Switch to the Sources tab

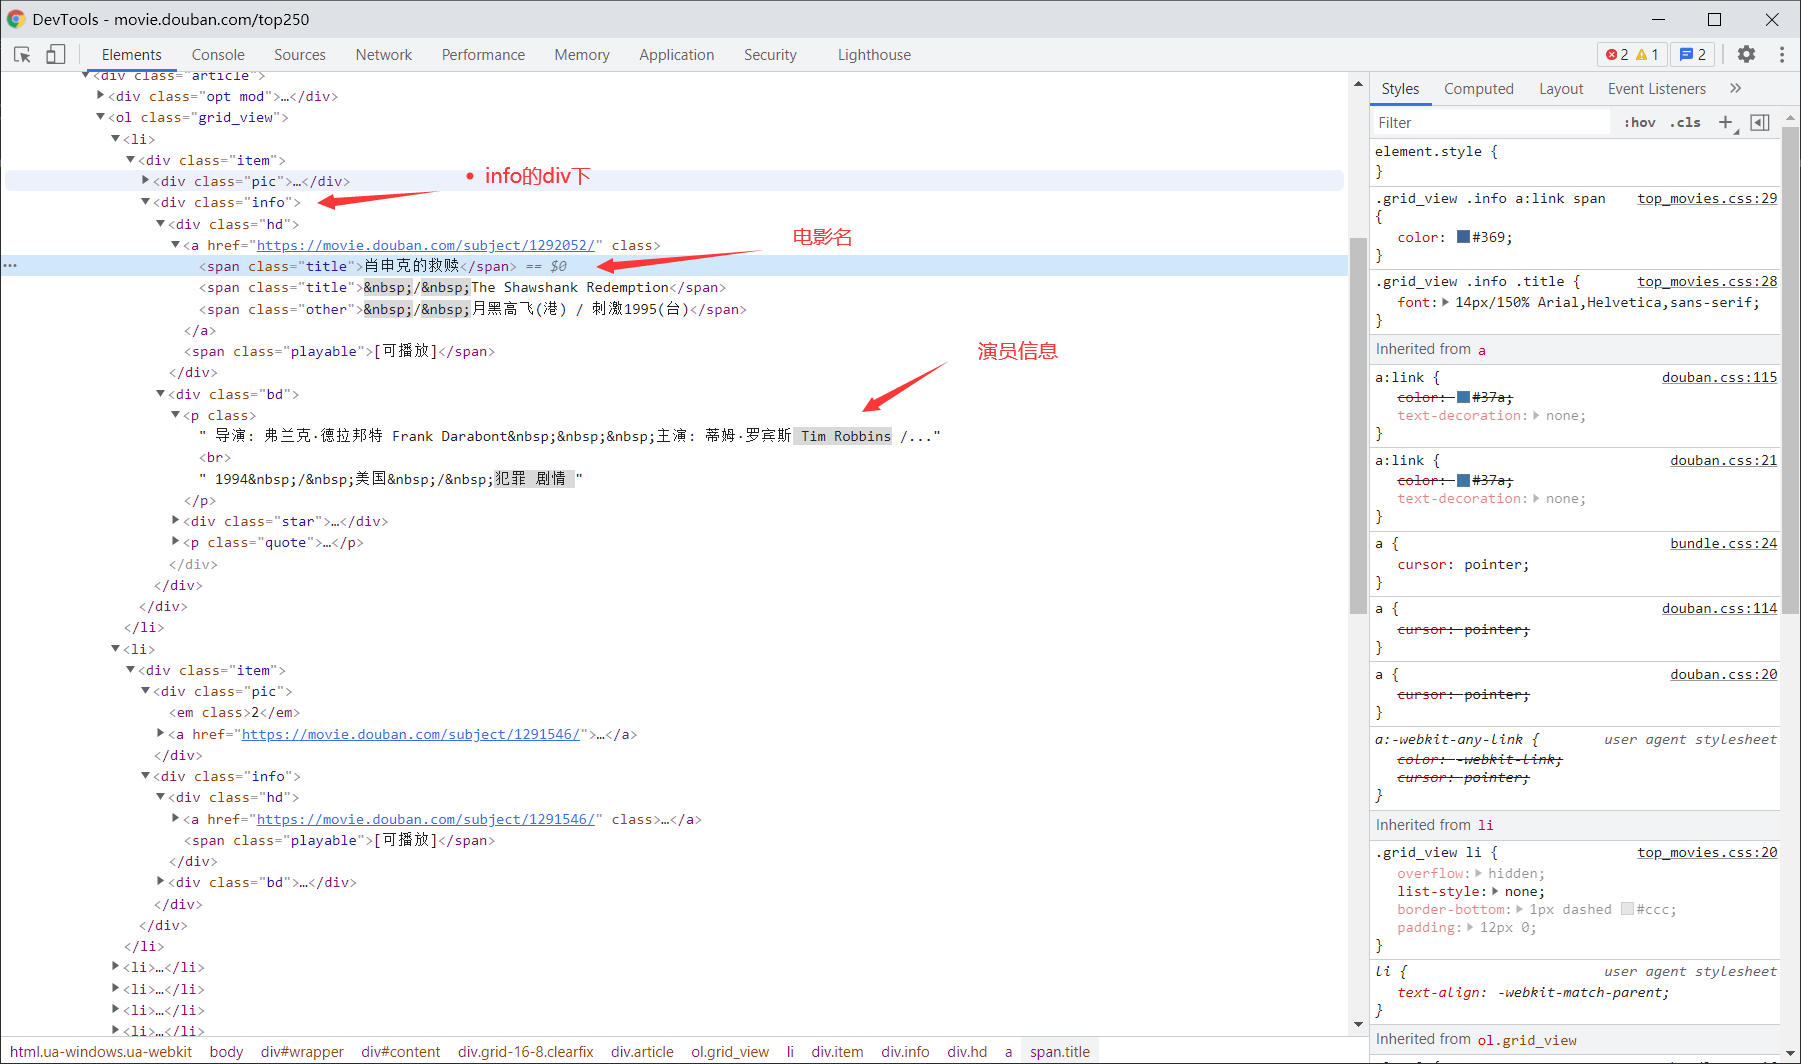[300, 55]
